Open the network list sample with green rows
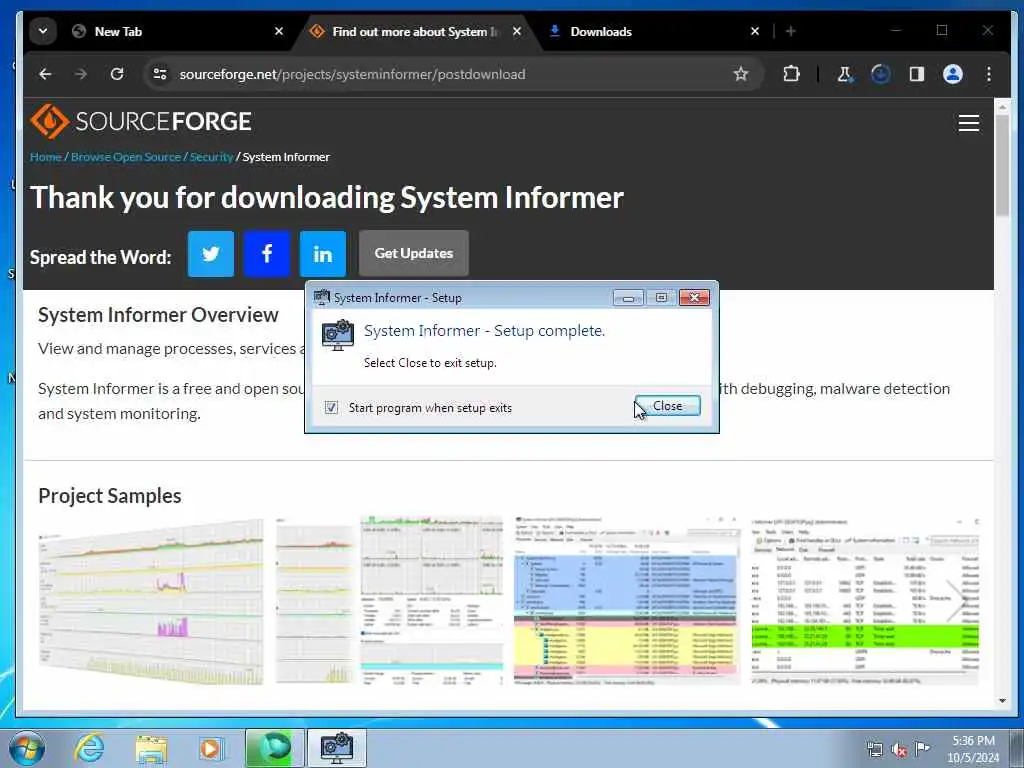 [865, 601]
